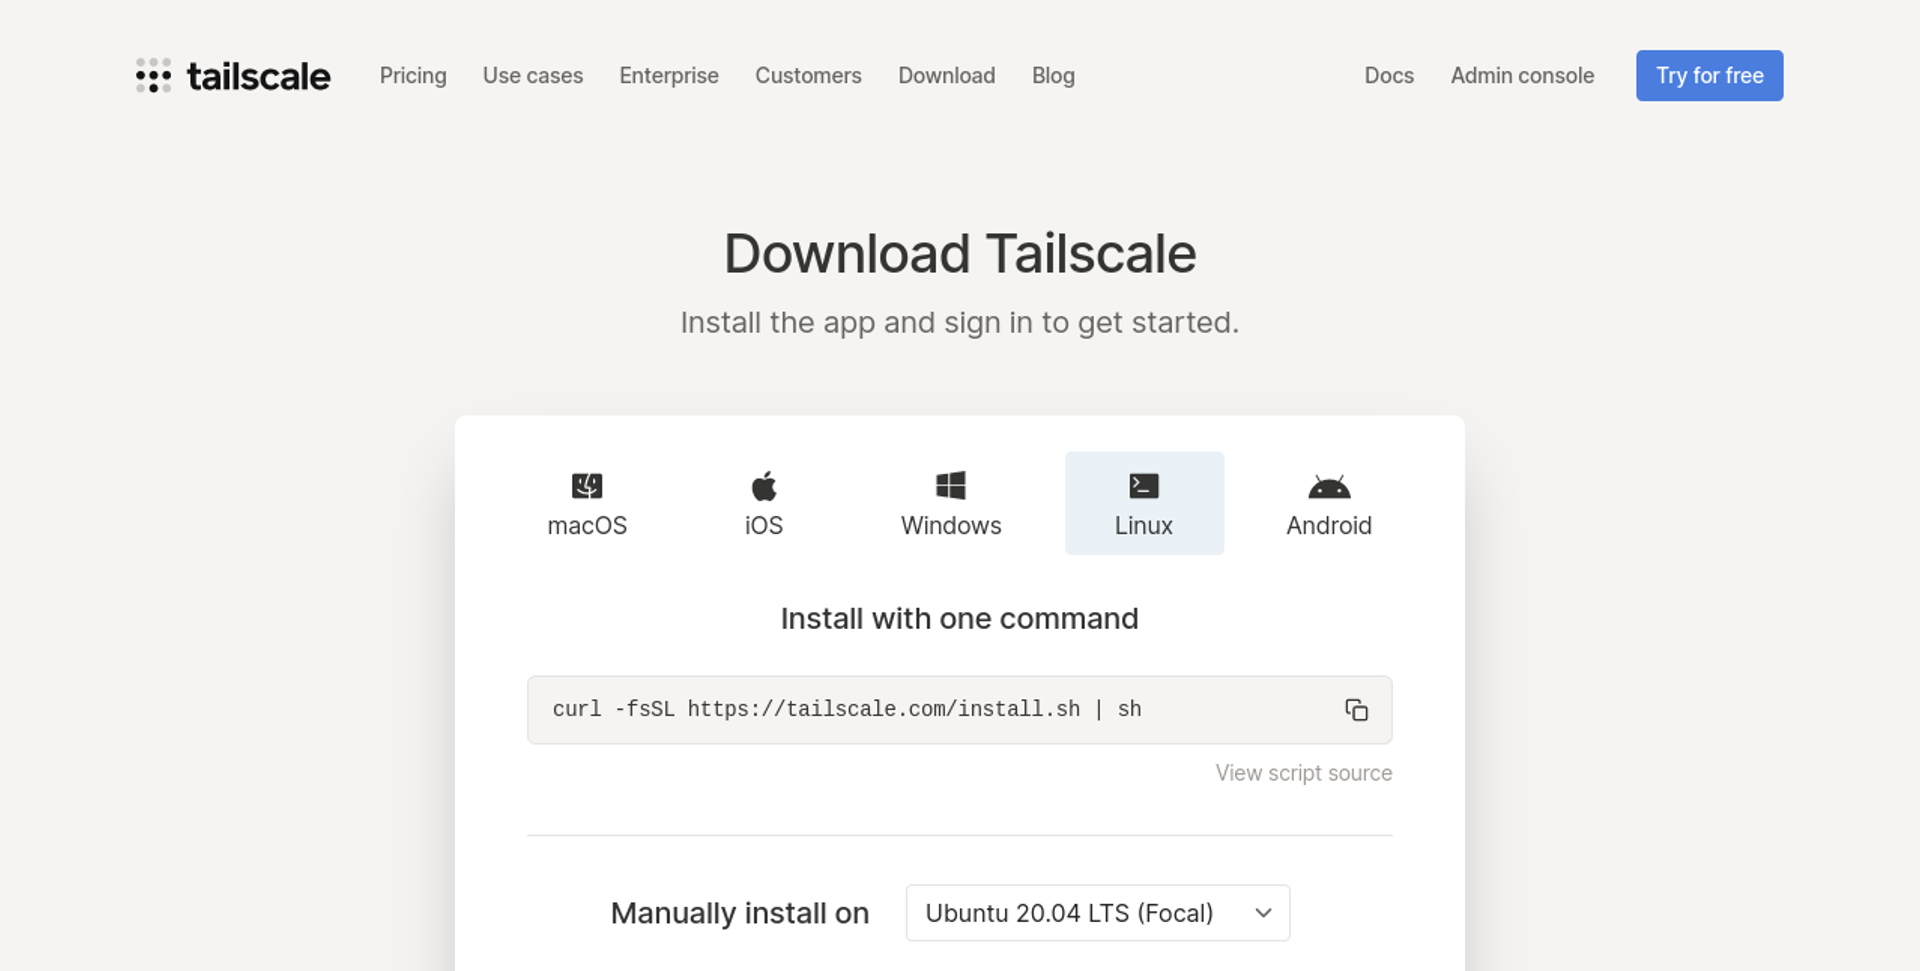The width and height of the screenshot is (1920, 971).
Task: Click the Try for free button
Action: 1709,75
